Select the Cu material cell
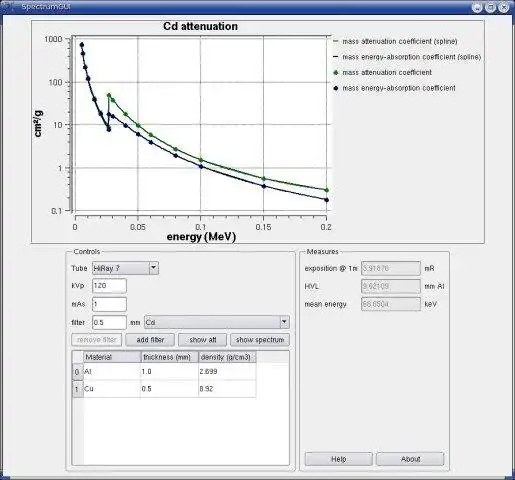The image size is (515, 480). [112, 389]
